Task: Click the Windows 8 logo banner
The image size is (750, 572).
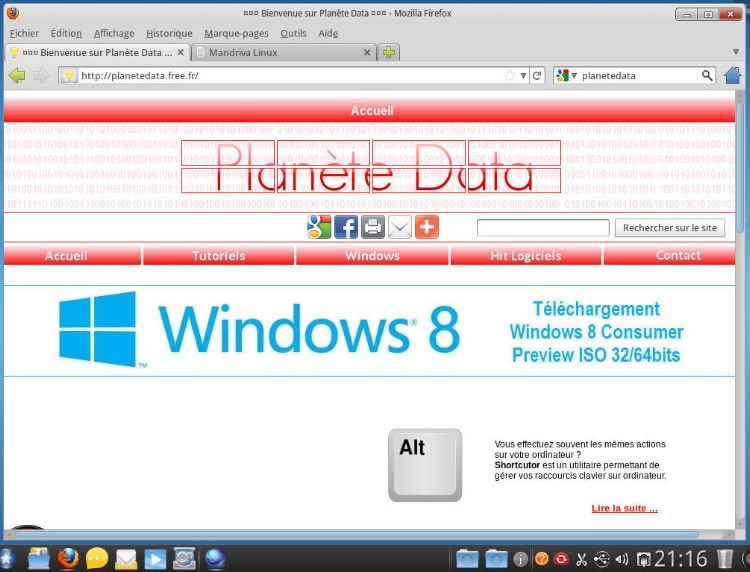Action: click(259, 330)
